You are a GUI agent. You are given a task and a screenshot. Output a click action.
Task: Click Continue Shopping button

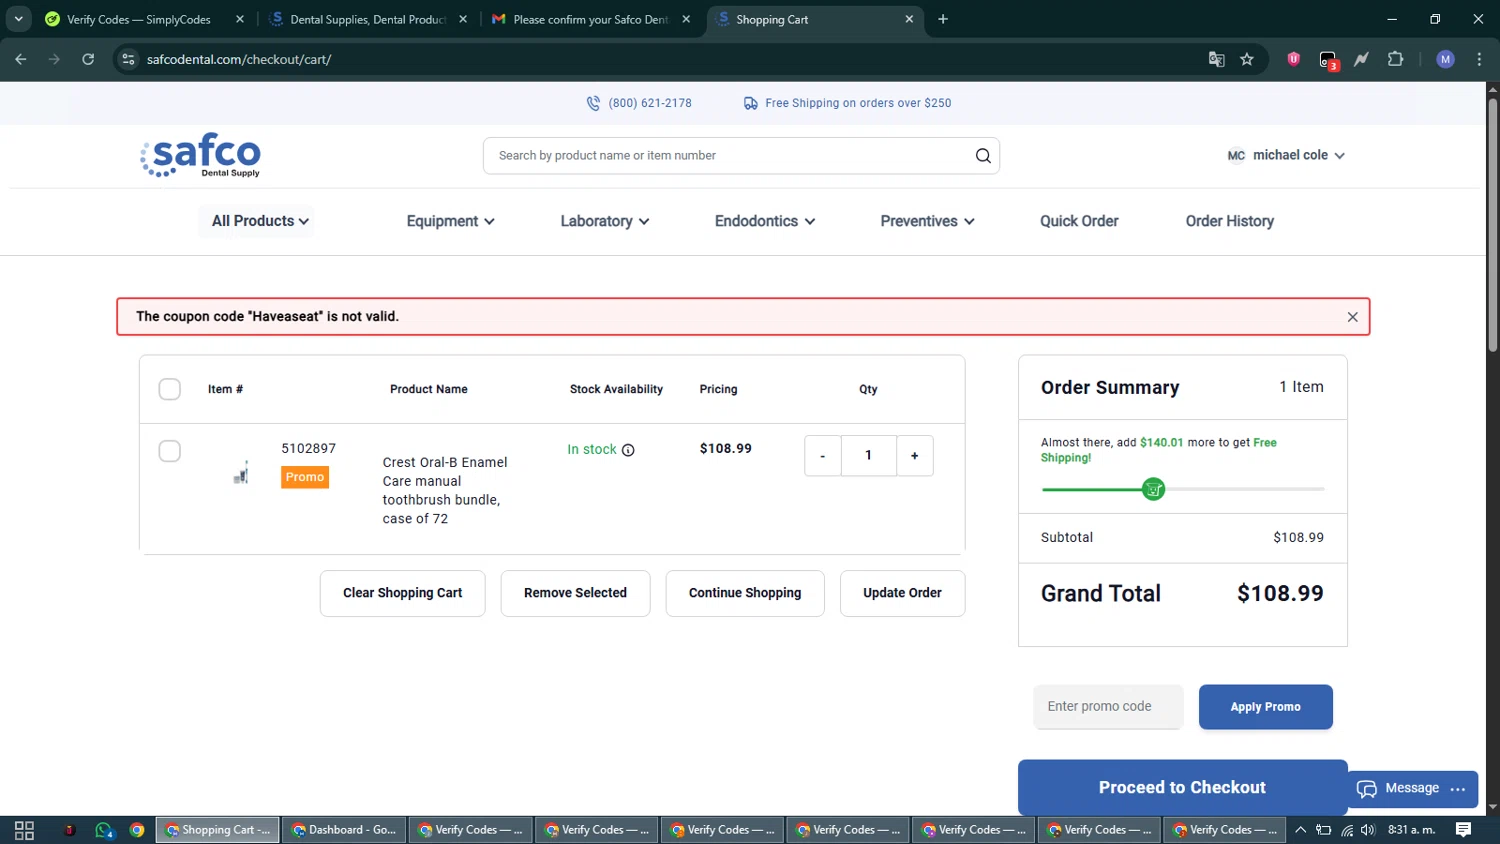click(x=745, y=593)
